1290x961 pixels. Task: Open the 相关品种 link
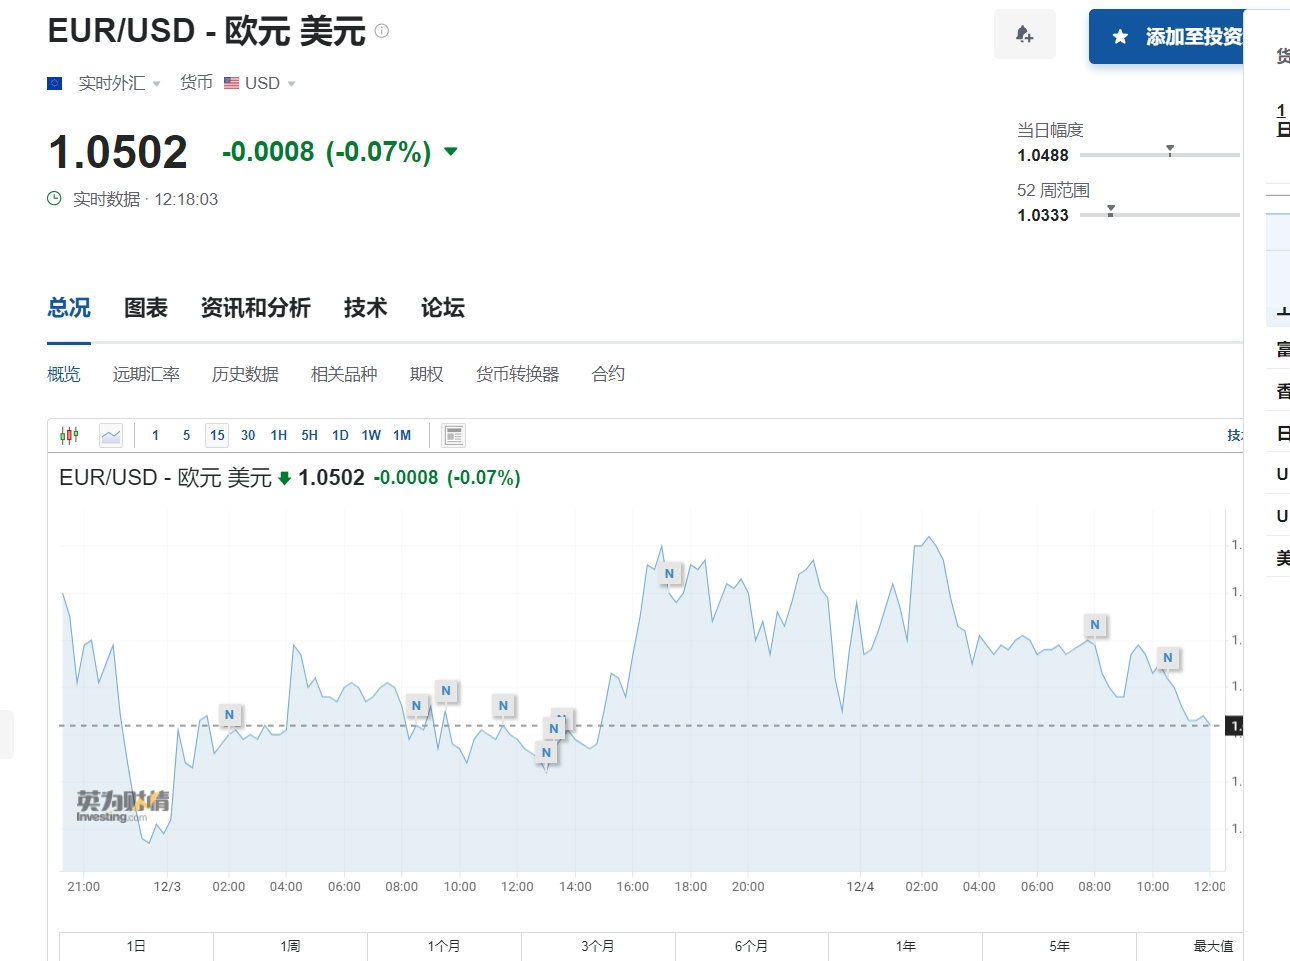pyautogui.click(x=344, y=374)
